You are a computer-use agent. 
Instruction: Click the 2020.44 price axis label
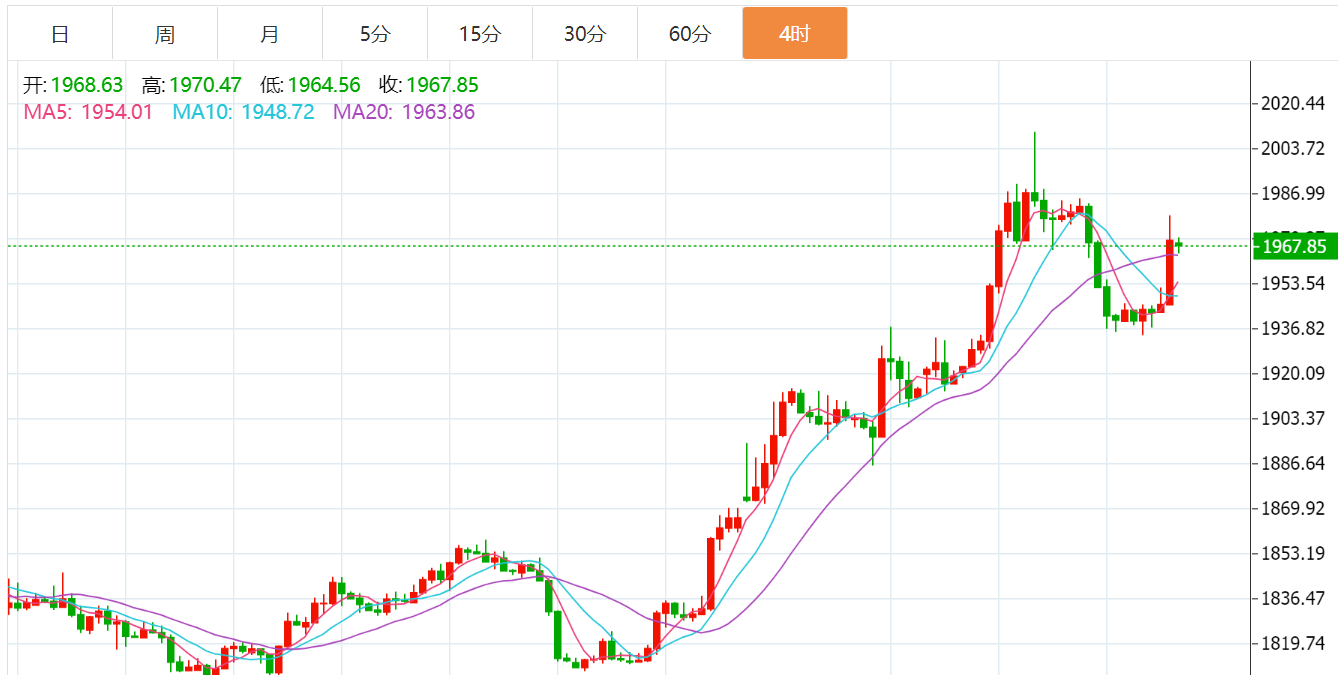click(1294, 104)
